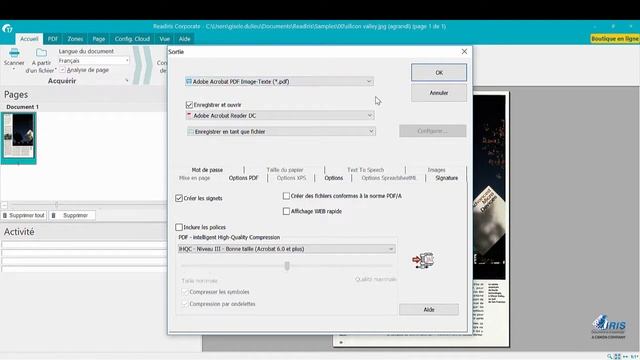Open the Français document language dropdown
Viewport: 640px width, 360px height.
[x=93, y=60]
